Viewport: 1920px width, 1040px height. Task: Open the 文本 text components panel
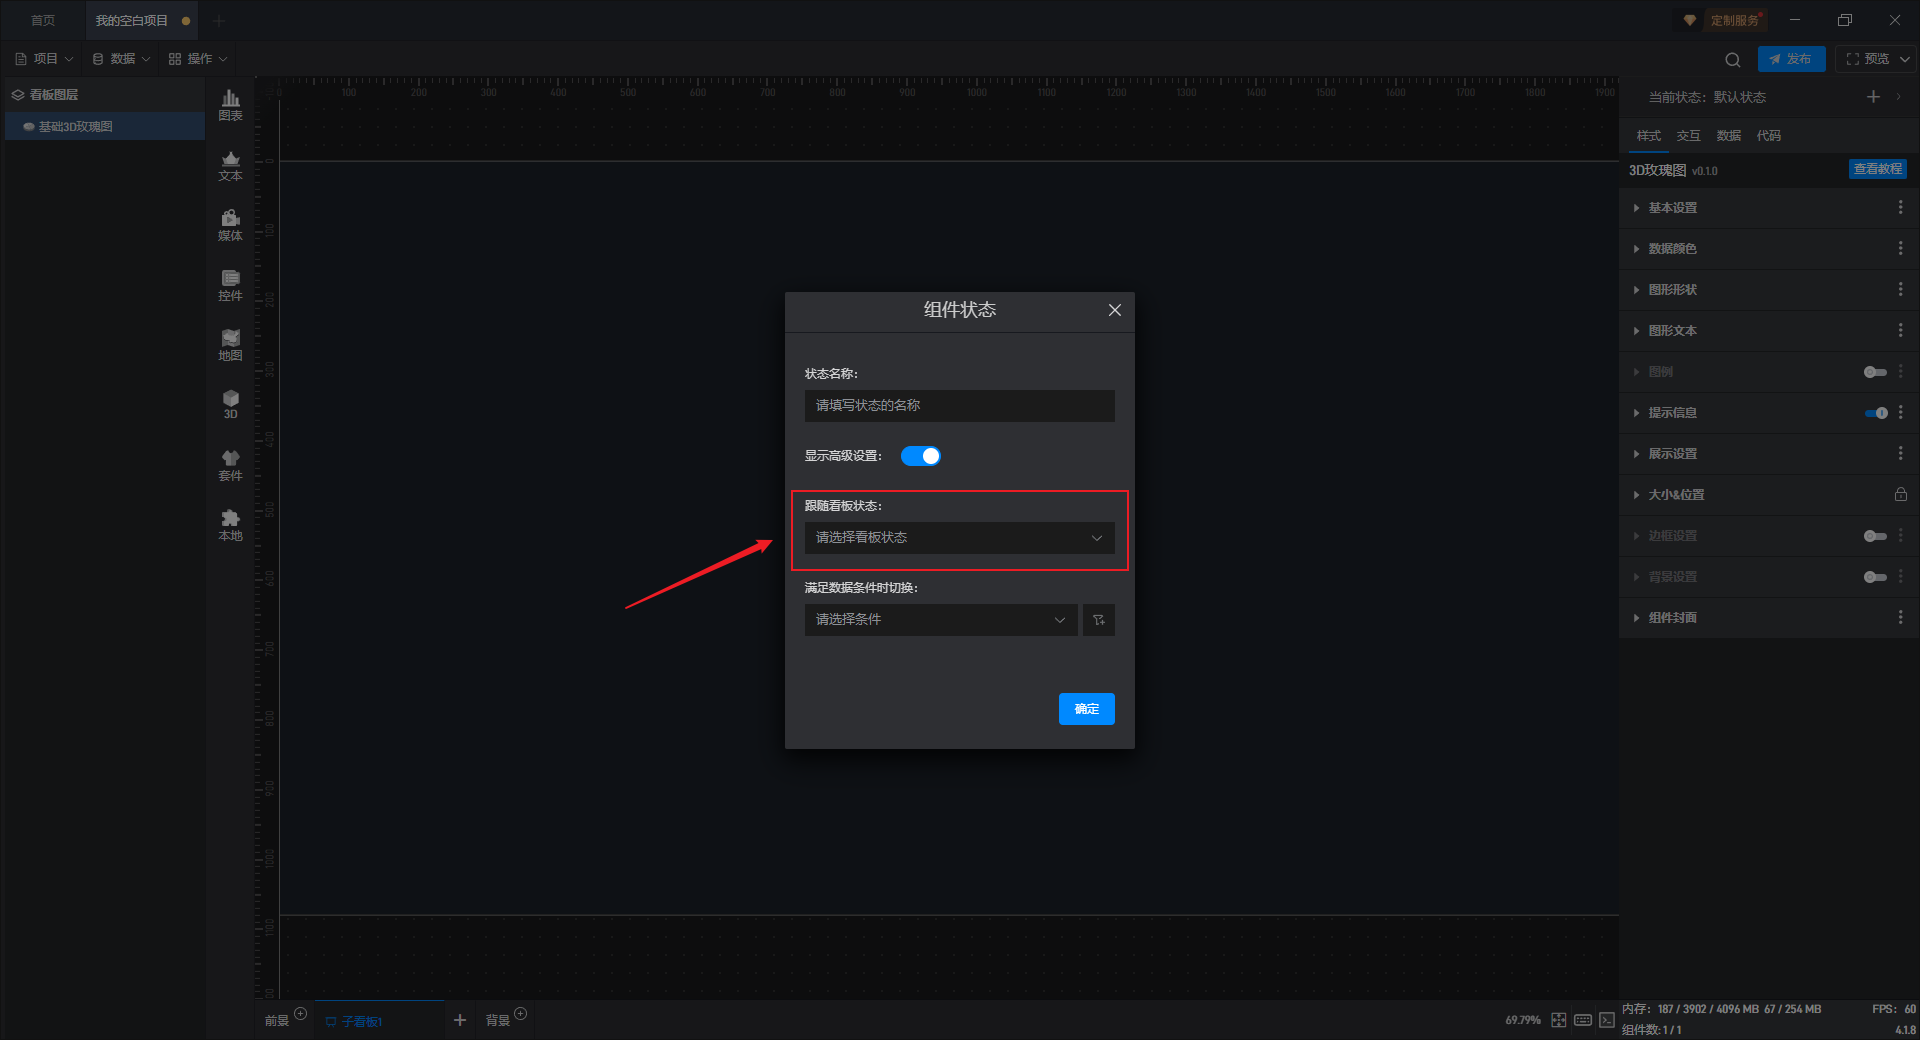230,165
